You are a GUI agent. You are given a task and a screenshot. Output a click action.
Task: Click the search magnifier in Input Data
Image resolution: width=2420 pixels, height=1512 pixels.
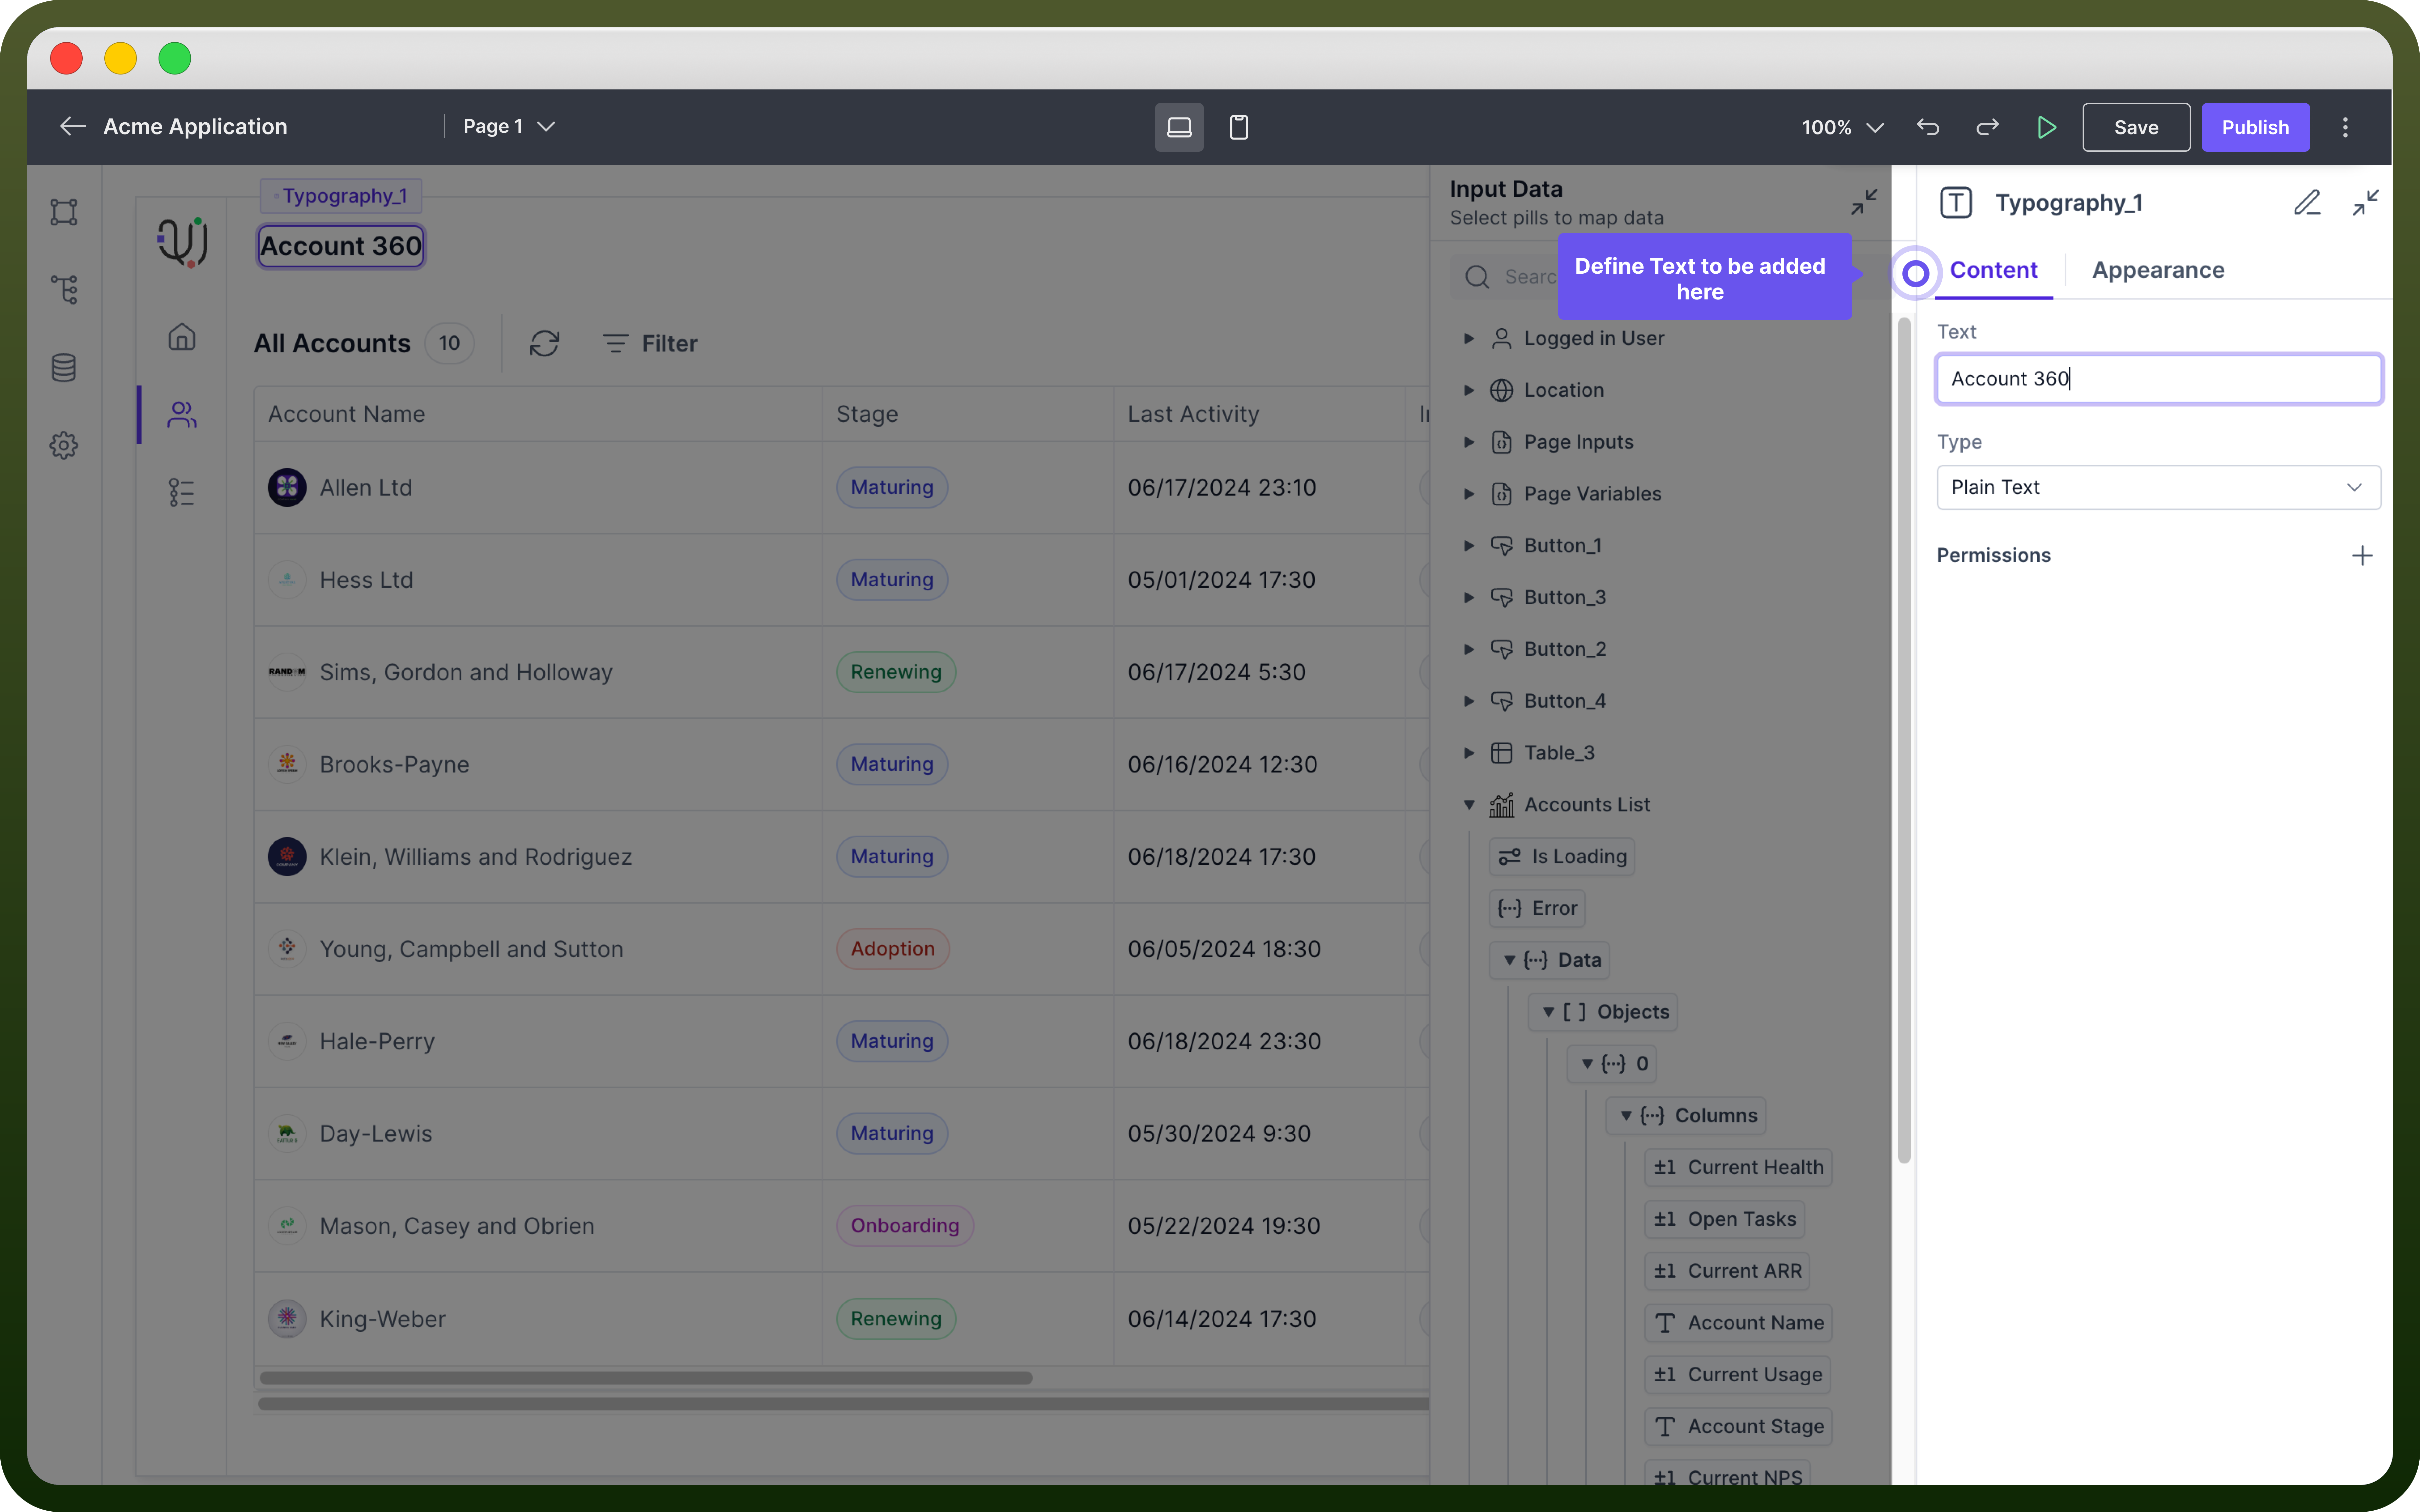pyautogui.click(x=1477, y=277)
